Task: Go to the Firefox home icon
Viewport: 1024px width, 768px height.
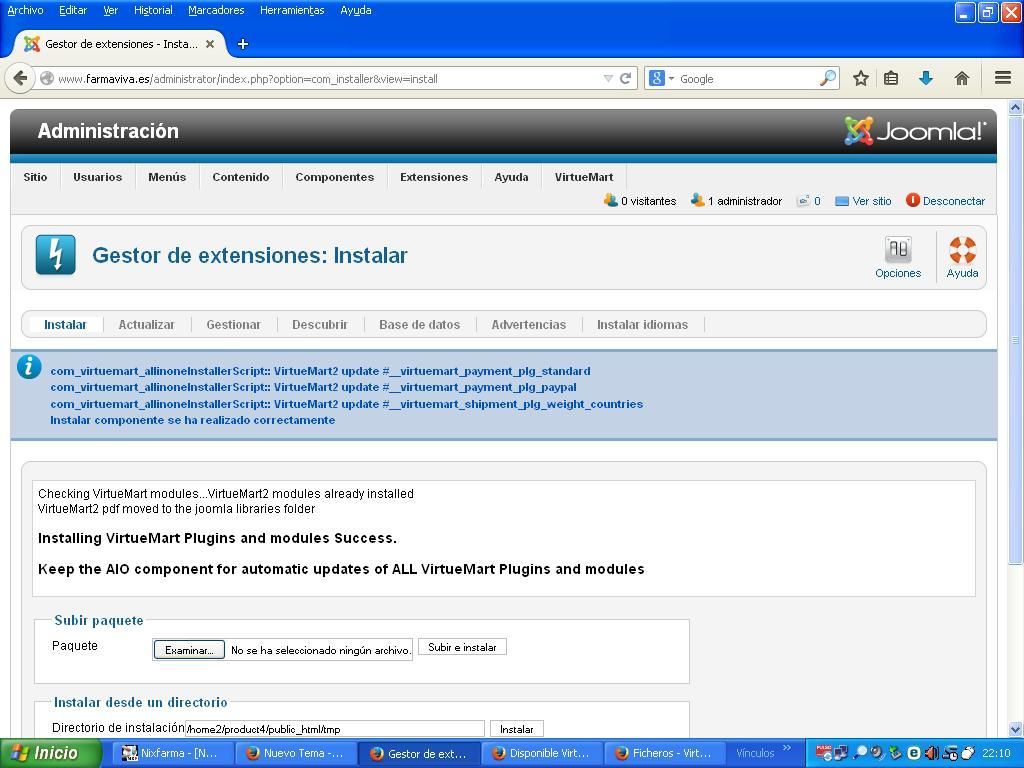Action: coord(961,78)
